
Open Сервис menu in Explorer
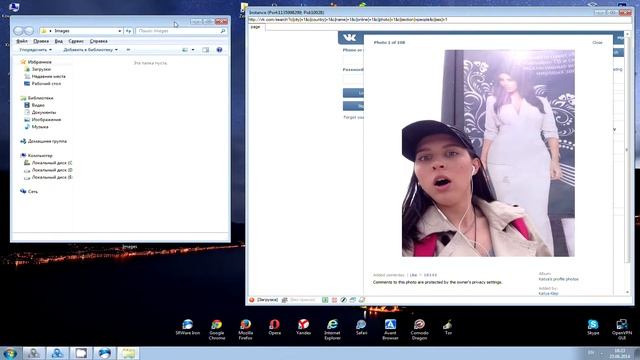pyautogui.click(x=76, y=41)
